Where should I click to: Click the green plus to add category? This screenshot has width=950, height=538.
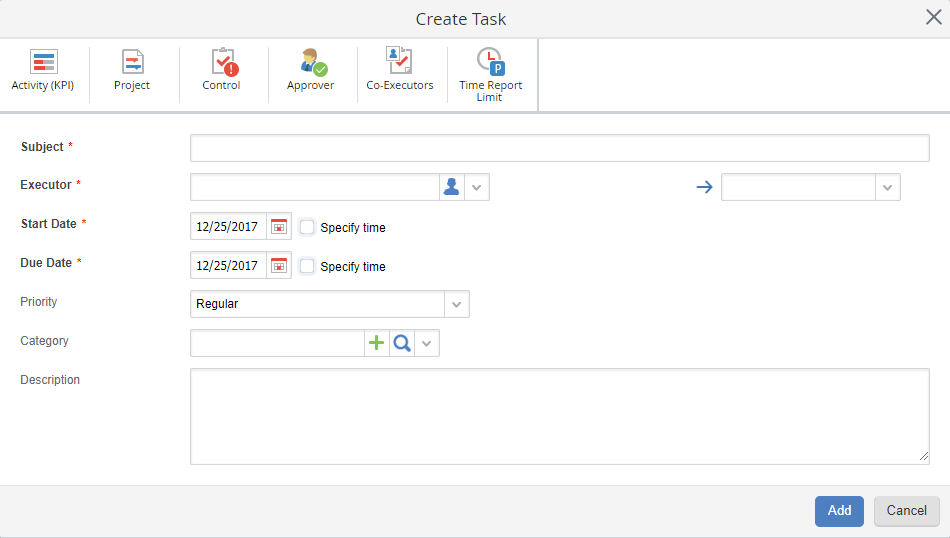[x=376, y=343]
